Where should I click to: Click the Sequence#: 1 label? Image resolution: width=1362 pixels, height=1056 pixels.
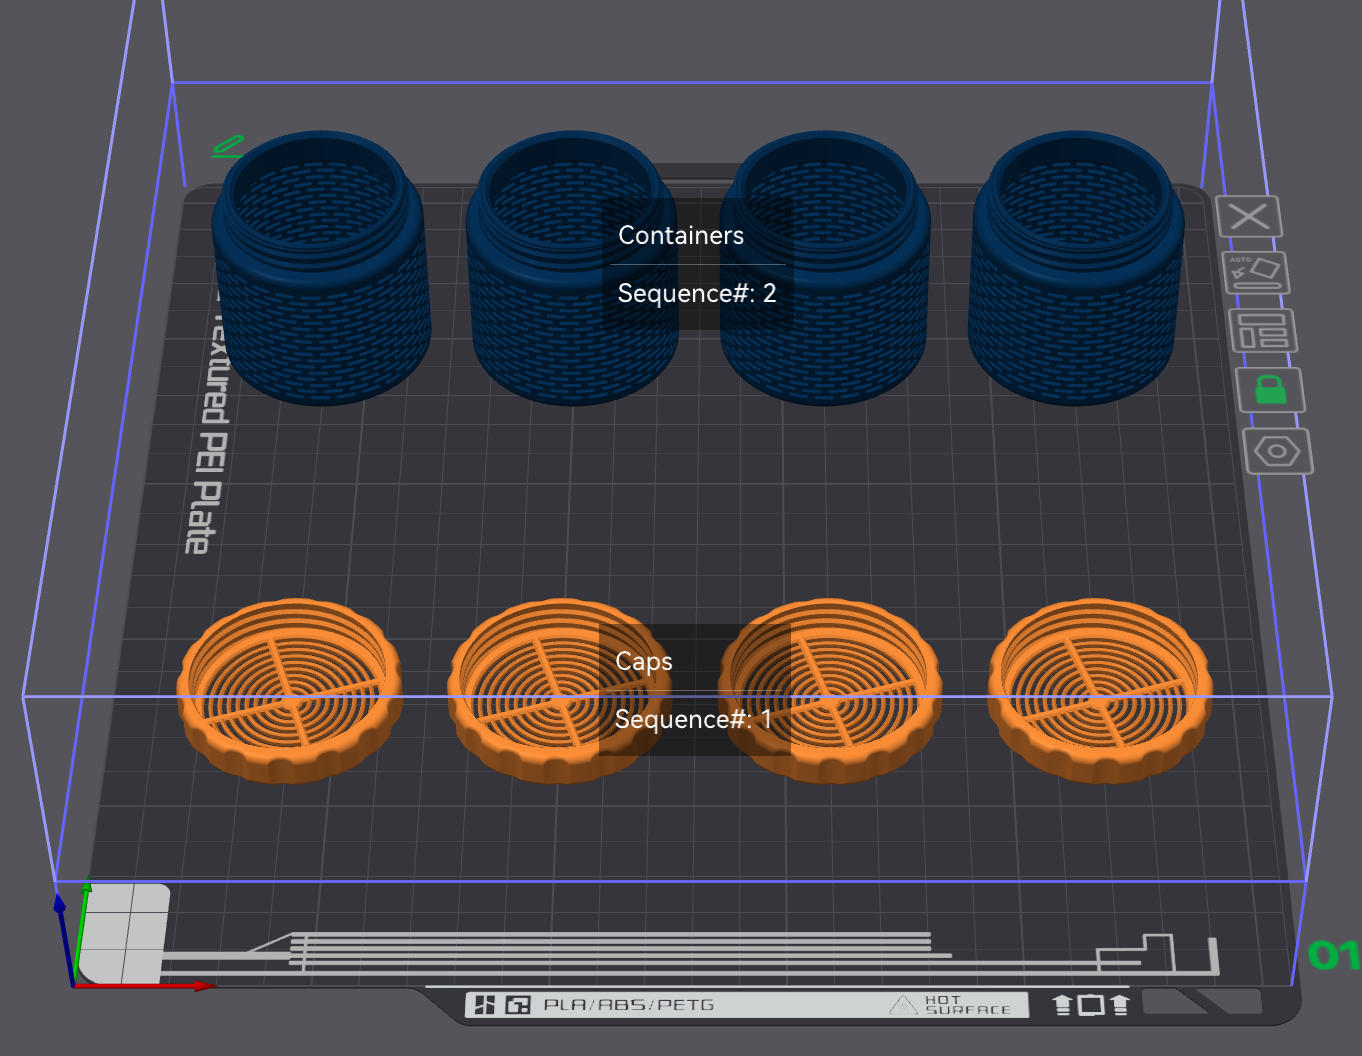[x=694, y=719]
